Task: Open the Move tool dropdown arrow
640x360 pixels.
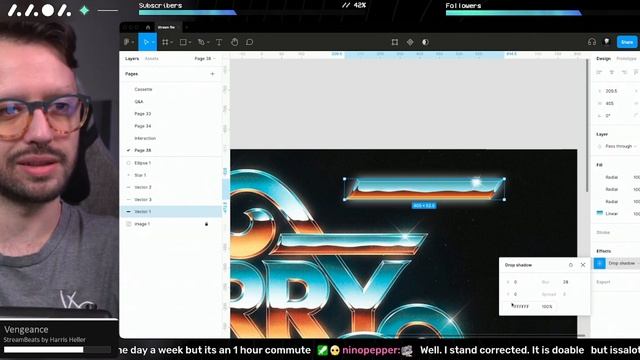Action: 153,42
